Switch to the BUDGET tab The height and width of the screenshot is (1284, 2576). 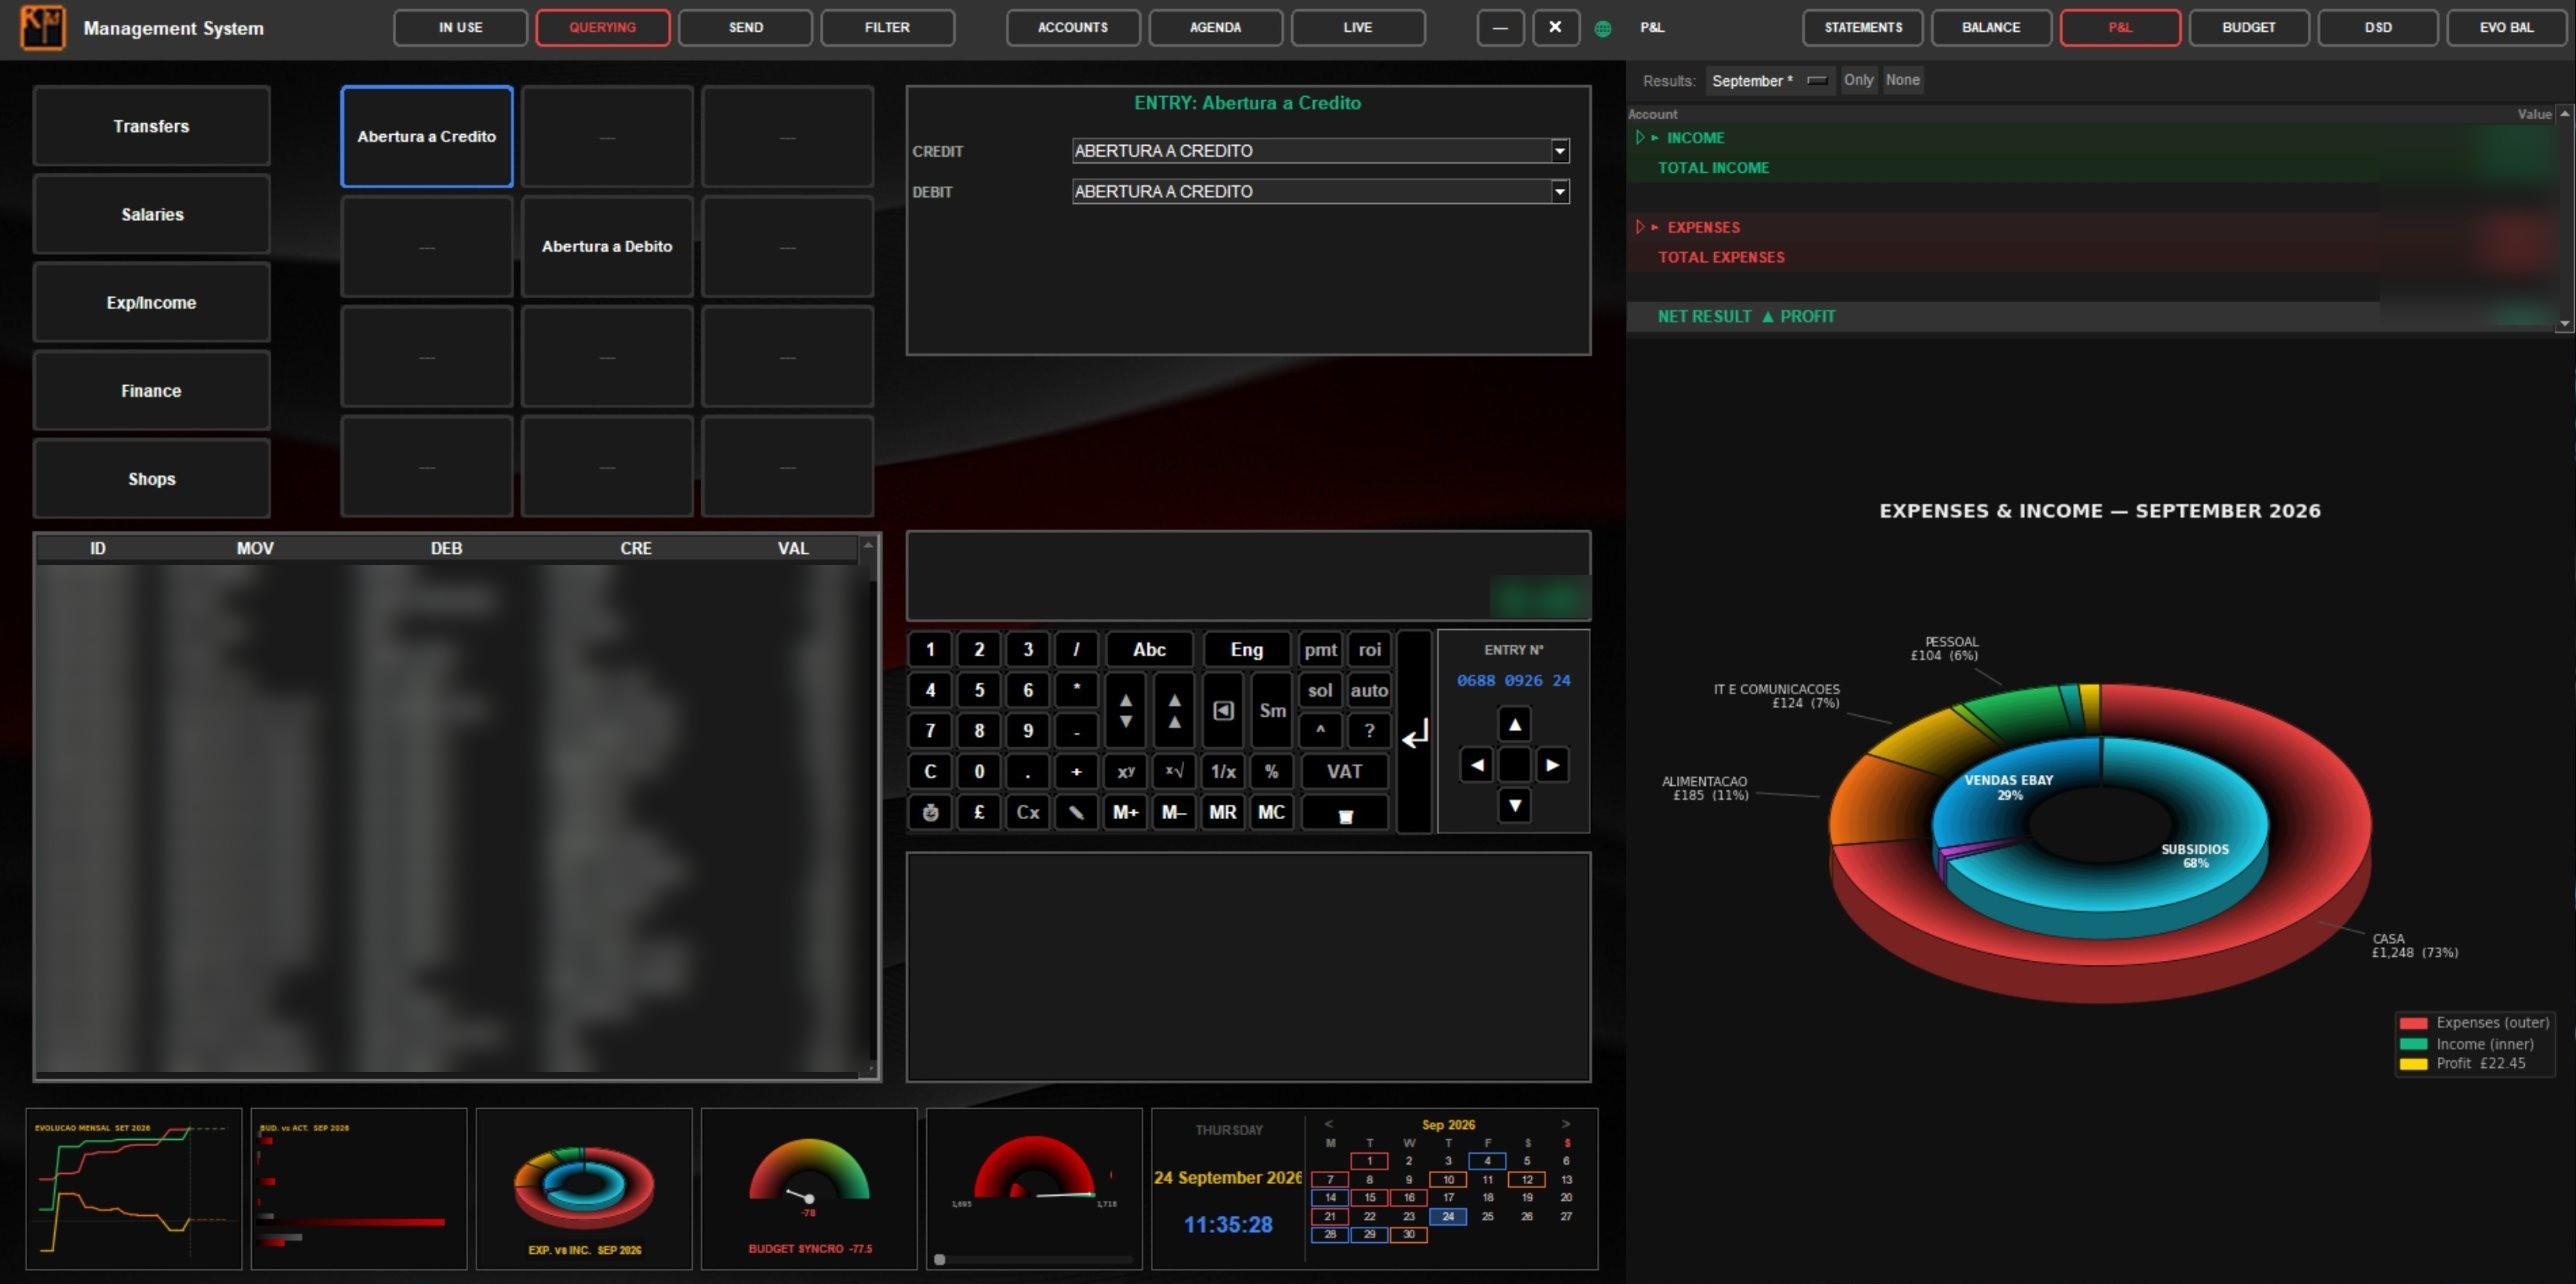[x=2249, y=27]
